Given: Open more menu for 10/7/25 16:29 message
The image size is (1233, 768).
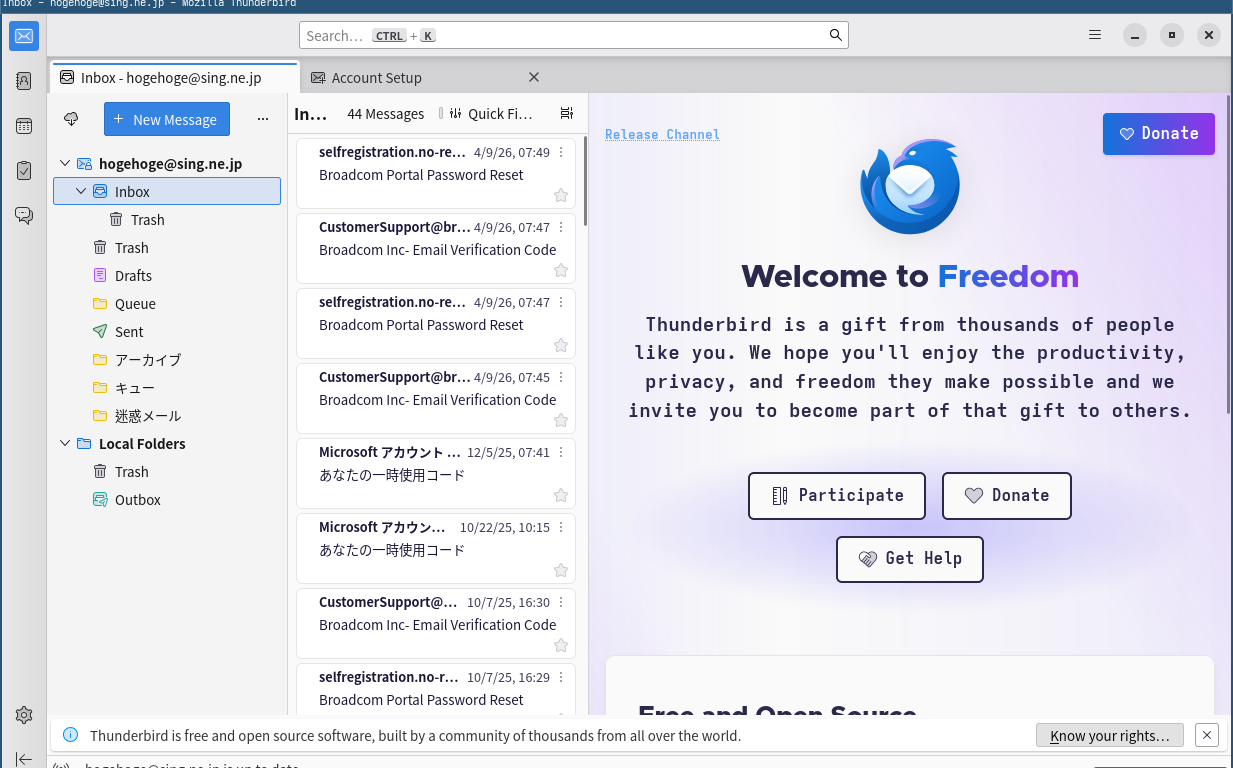Looking at the screenshot, I should [561, 678].
